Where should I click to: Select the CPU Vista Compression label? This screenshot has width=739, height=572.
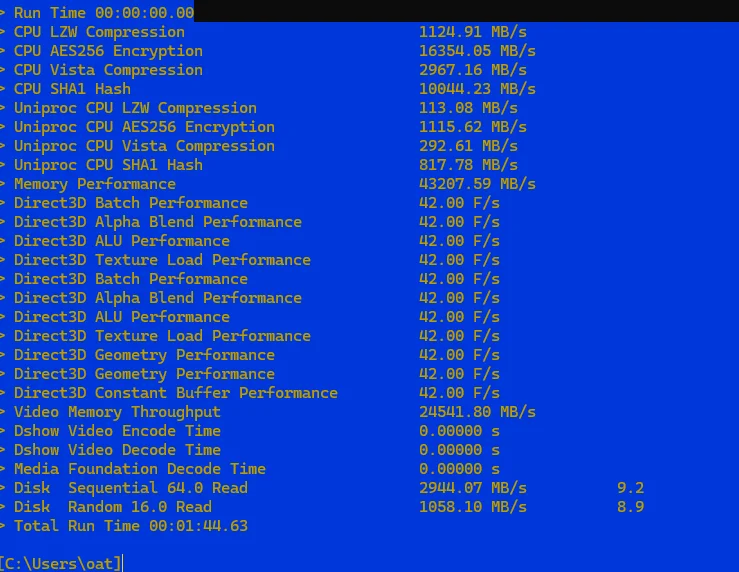(x=108, y=70)
